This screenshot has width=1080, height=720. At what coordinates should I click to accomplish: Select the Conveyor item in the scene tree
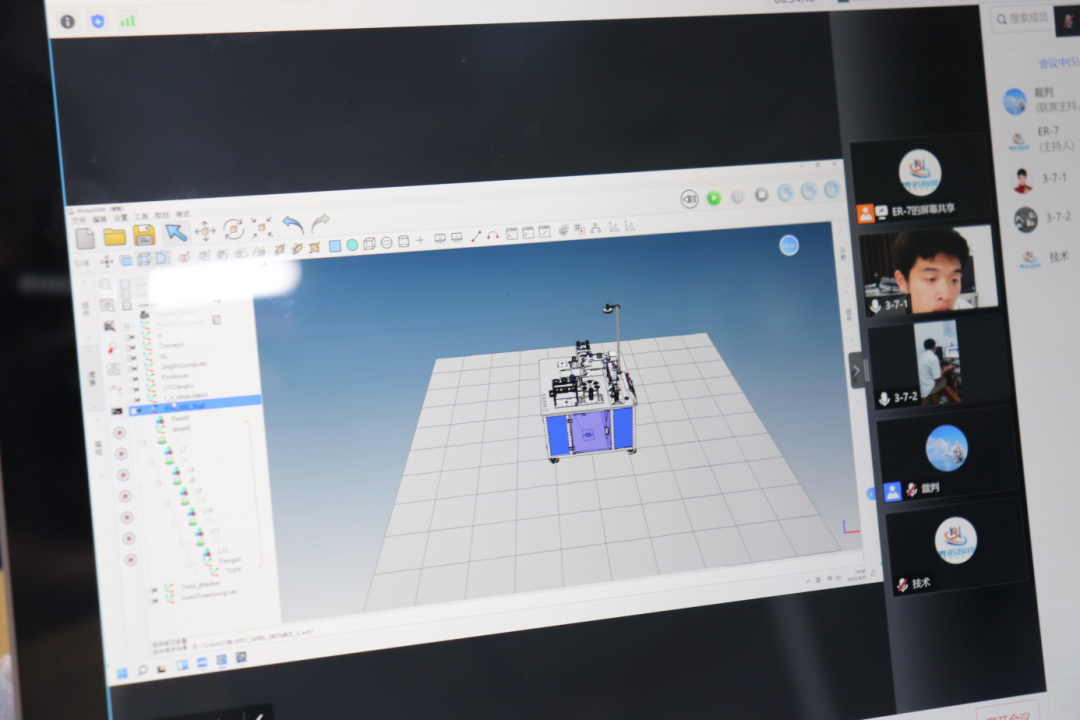click(x=172, y=345)
